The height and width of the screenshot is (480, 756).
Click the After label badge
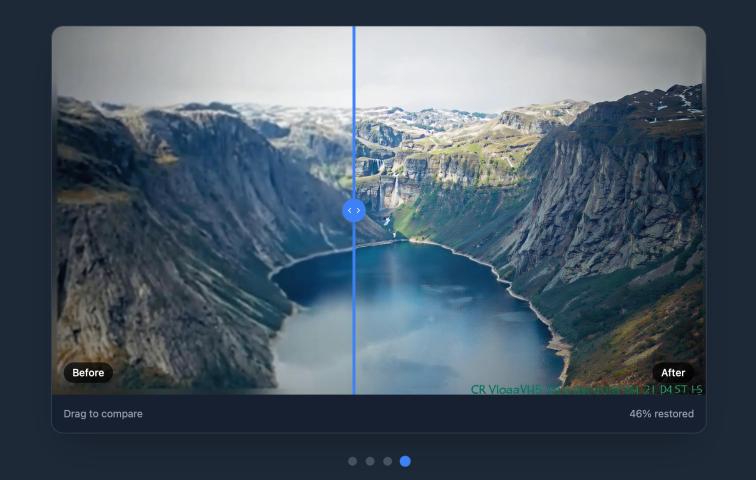pos(673,373)
